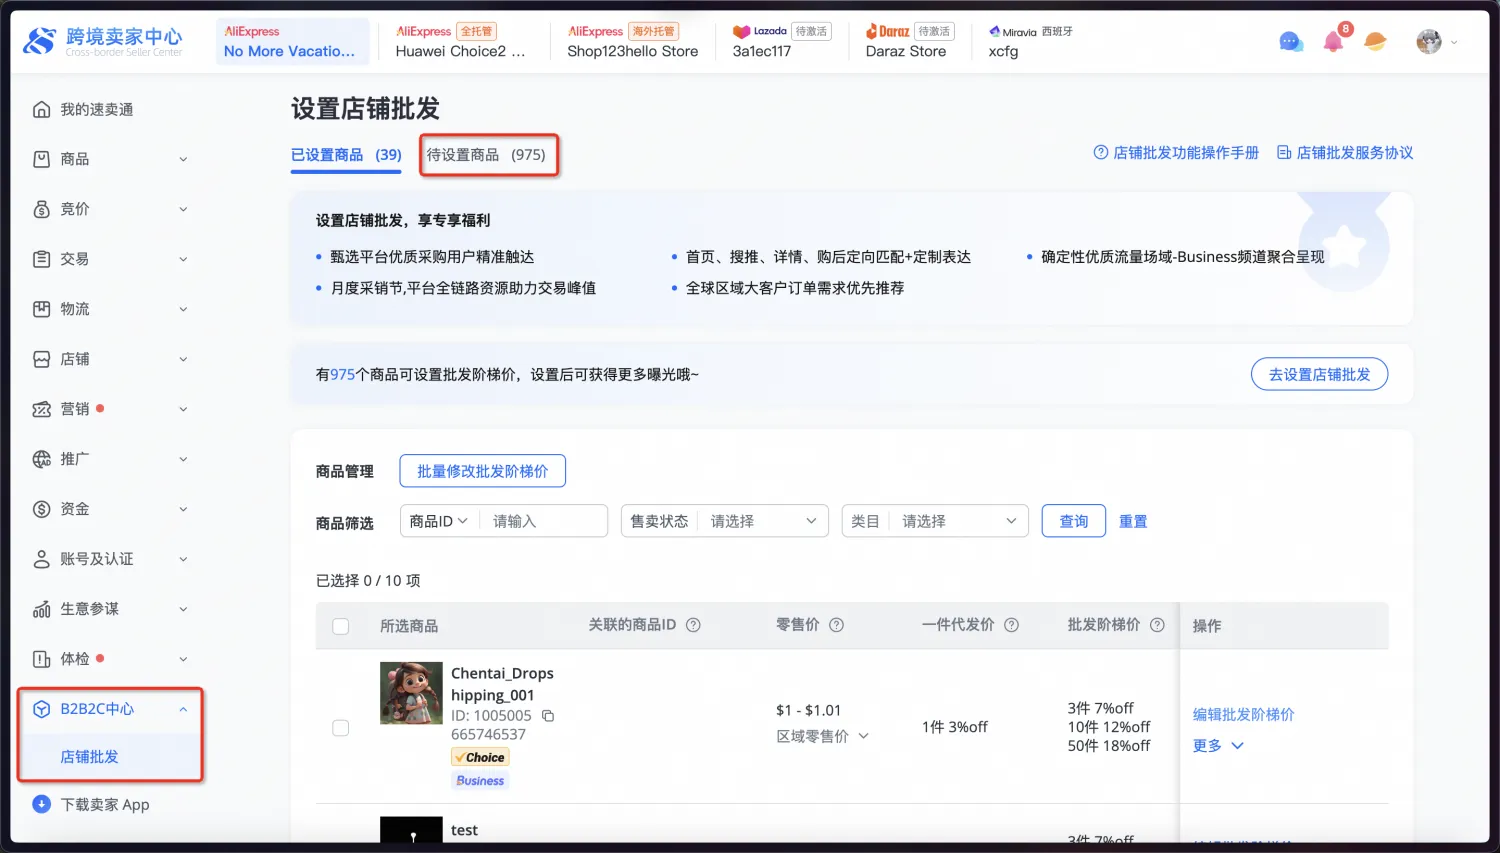This screenshot has width=1500, height=853.
Task: Click info icon next to 一件代发价
Action: coord(1011,625)
